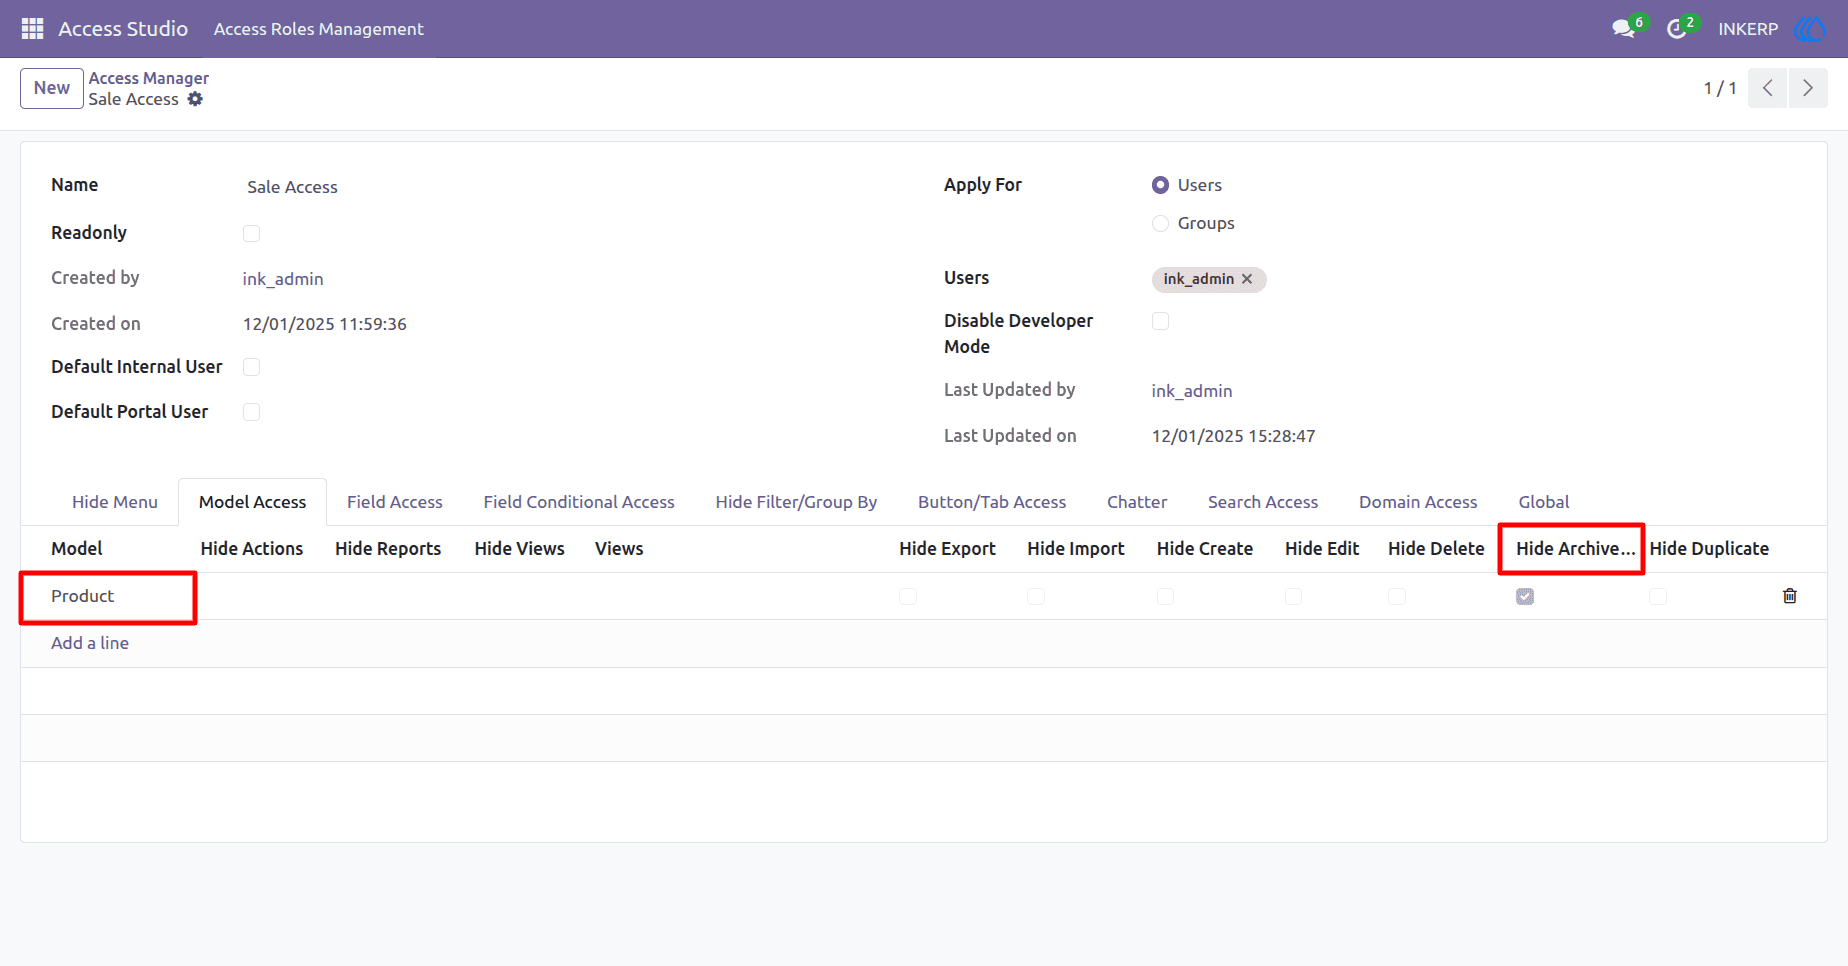Switch to the Domain Access tab
This screenshot has width=1848, height=966.
point(1418,502)
